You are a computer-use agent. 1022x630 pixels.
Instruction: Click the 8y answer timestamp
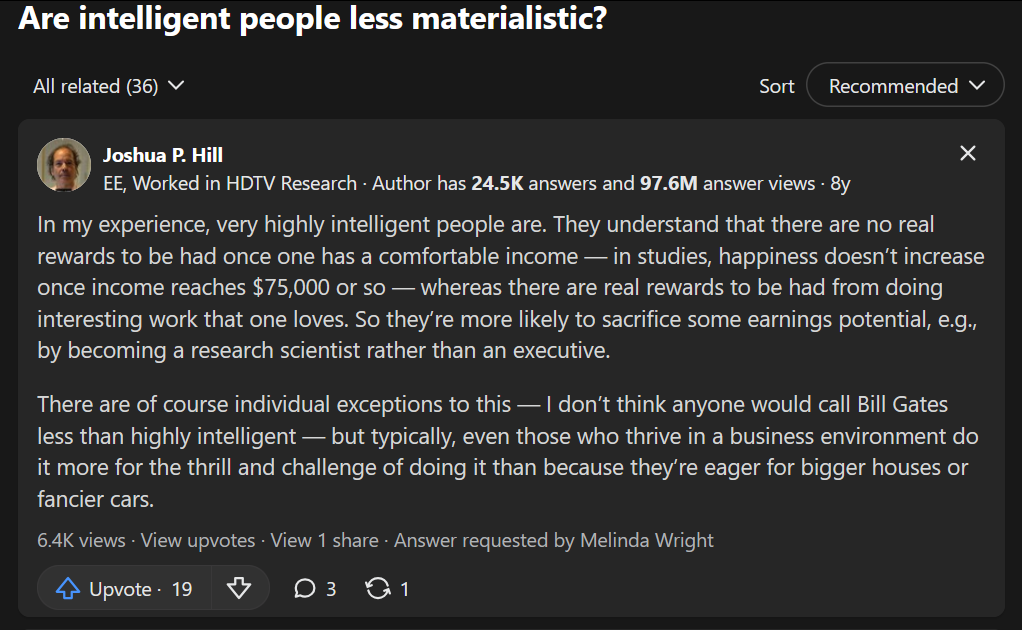click(x=840, y=183)
